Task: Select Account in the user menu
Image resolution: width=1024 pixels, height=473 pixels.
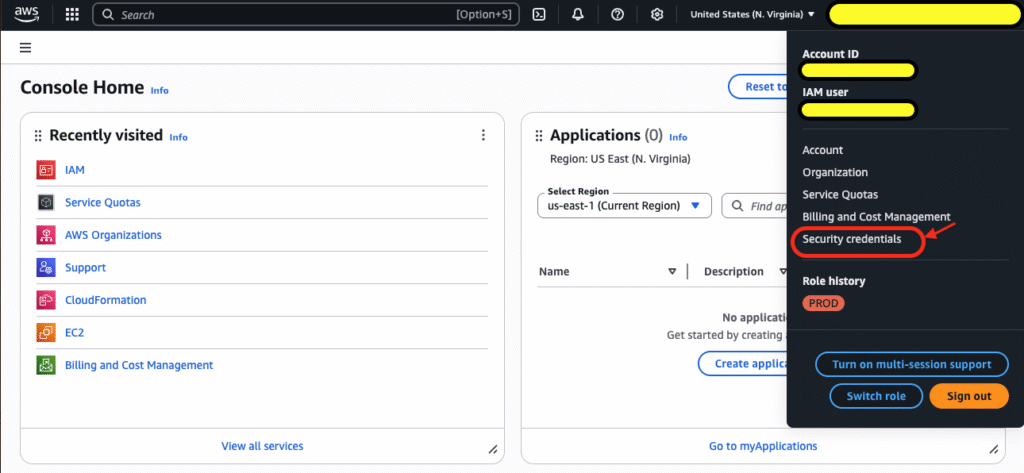Action: pyautogui.click(x=822, y=150)
